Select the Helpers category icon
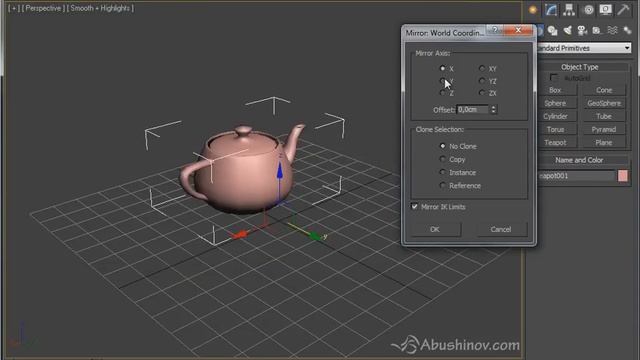Viewport: 640px width, 360px height. click(x=597, y=30)
